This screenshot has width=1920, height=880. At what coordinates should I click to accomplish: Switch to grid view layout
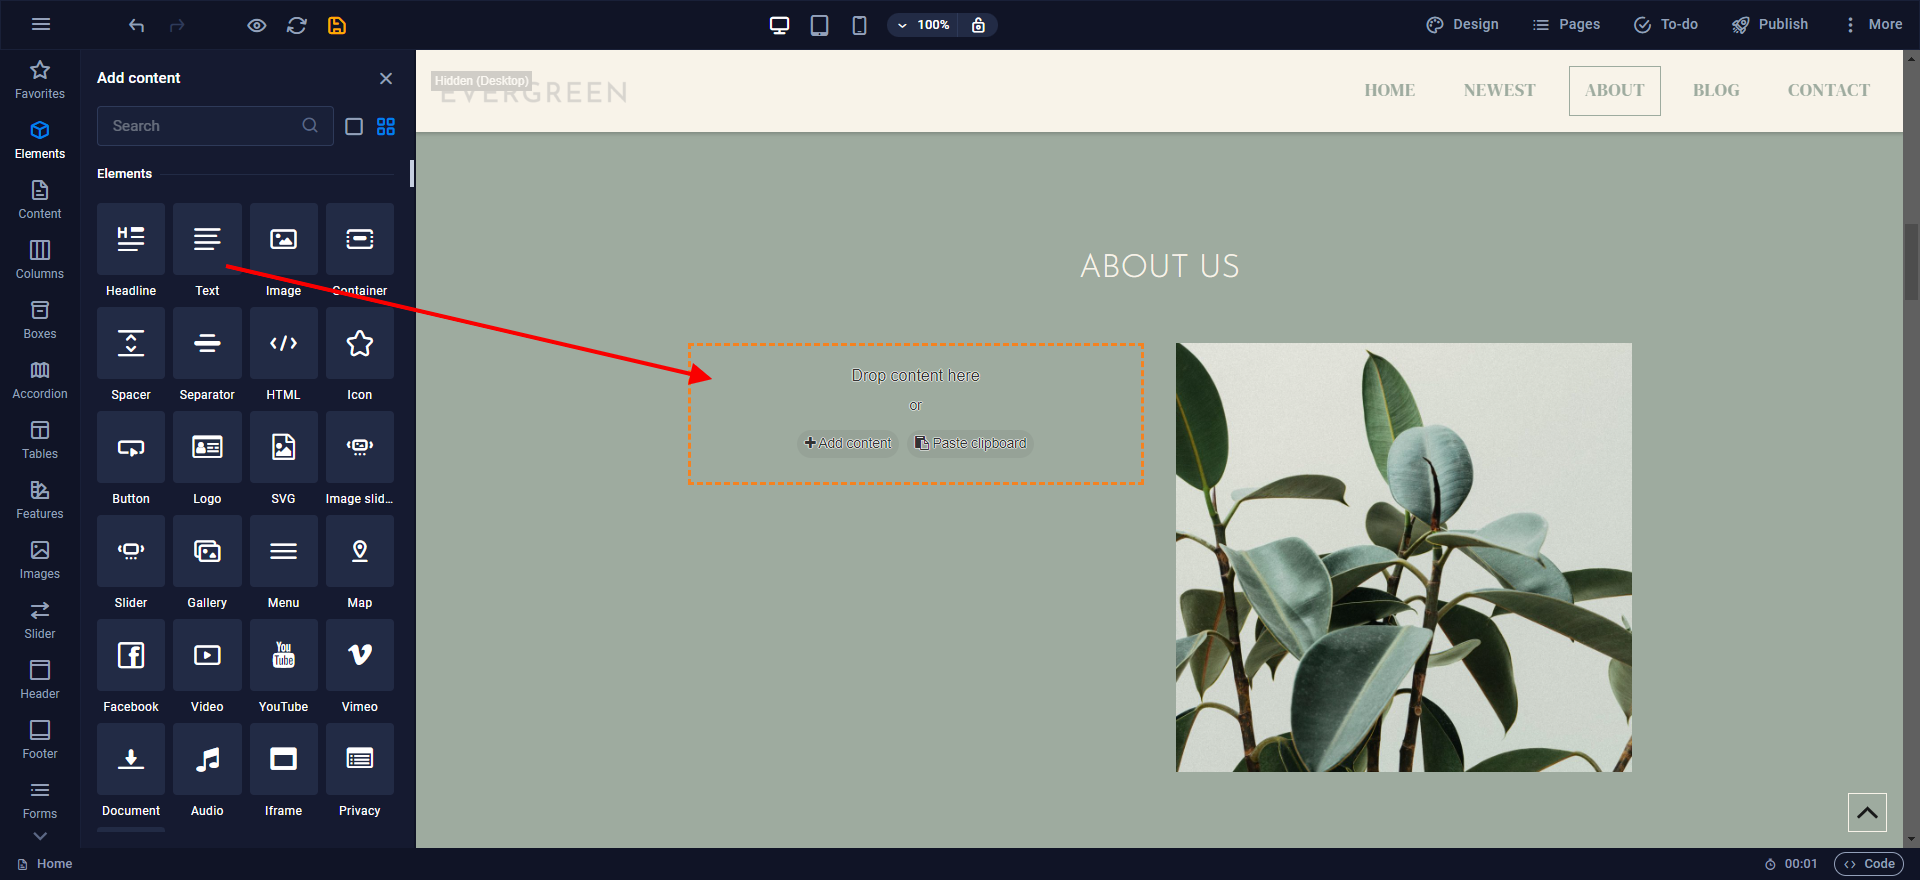pyautogui.click(x=386, y=126)
